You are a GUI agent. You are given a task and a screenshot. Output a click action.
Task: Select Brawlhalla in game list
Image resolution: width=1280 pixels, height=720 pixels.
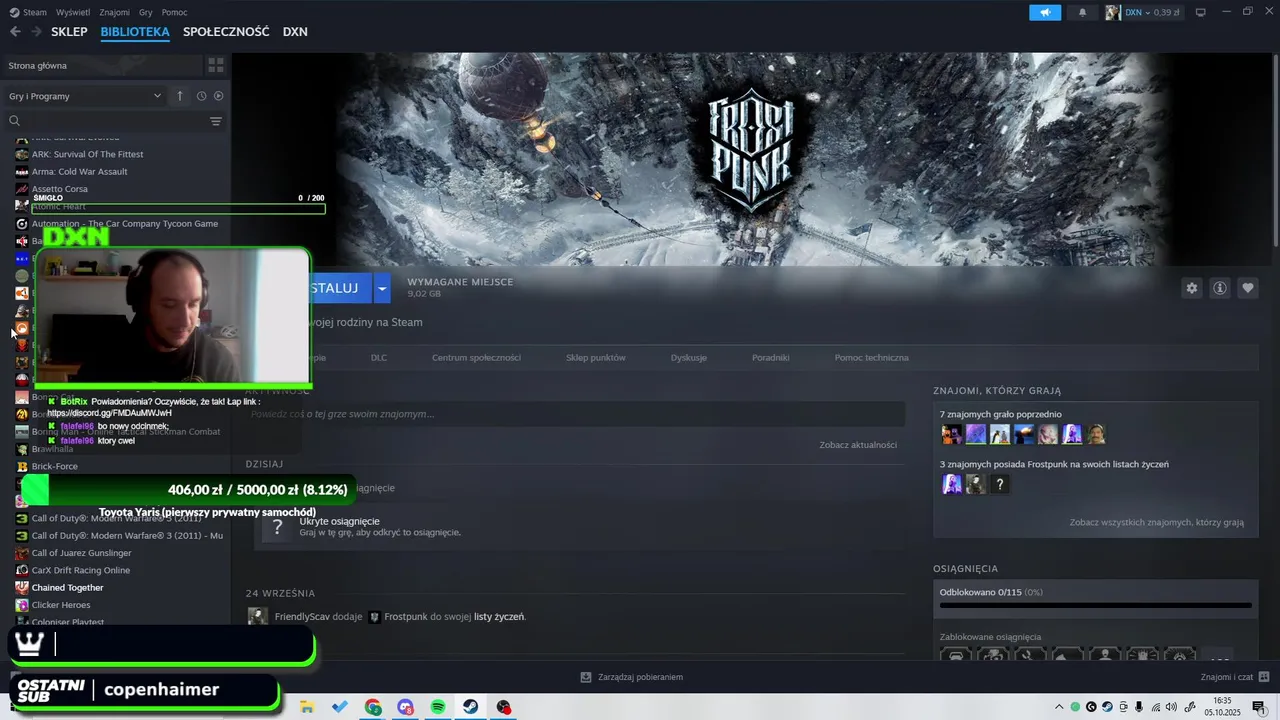click(x=52, y=449)
